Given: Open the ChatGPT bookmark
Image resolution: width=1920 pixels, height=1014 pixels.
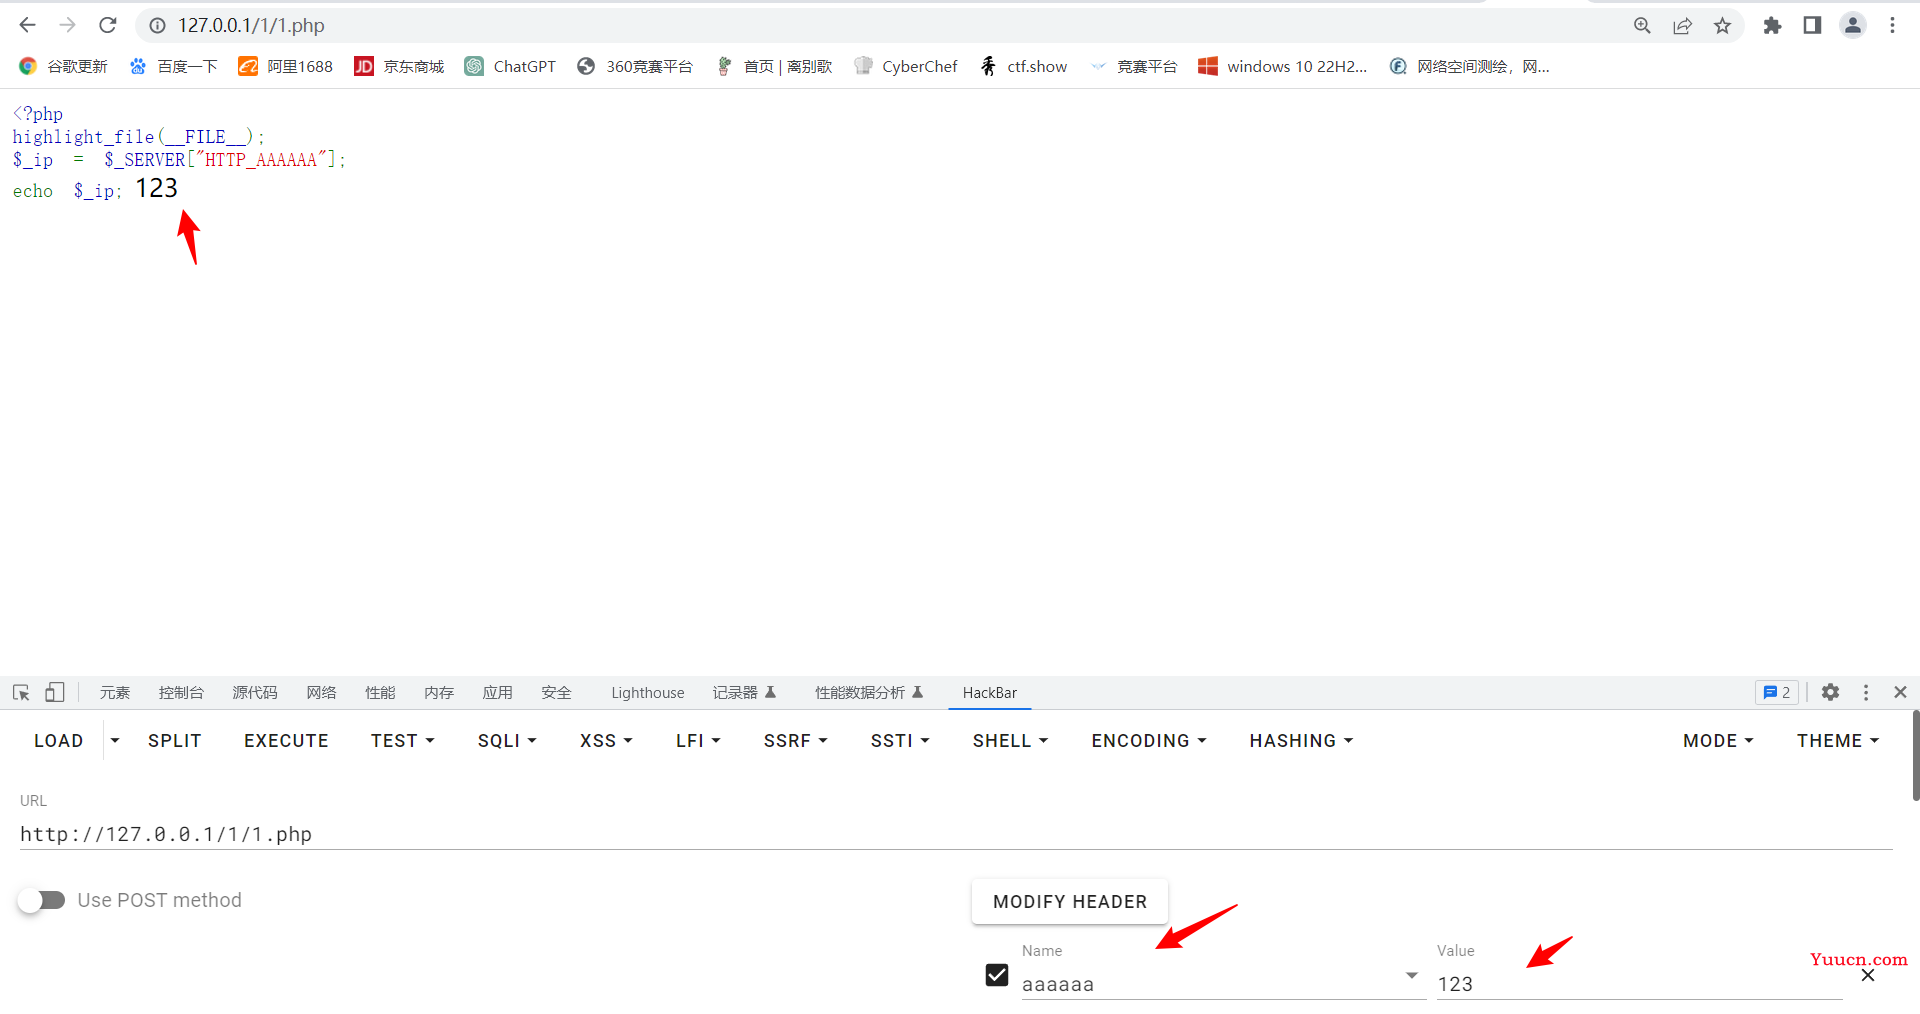Looking at the screenshot, I should tap(510, 66).
